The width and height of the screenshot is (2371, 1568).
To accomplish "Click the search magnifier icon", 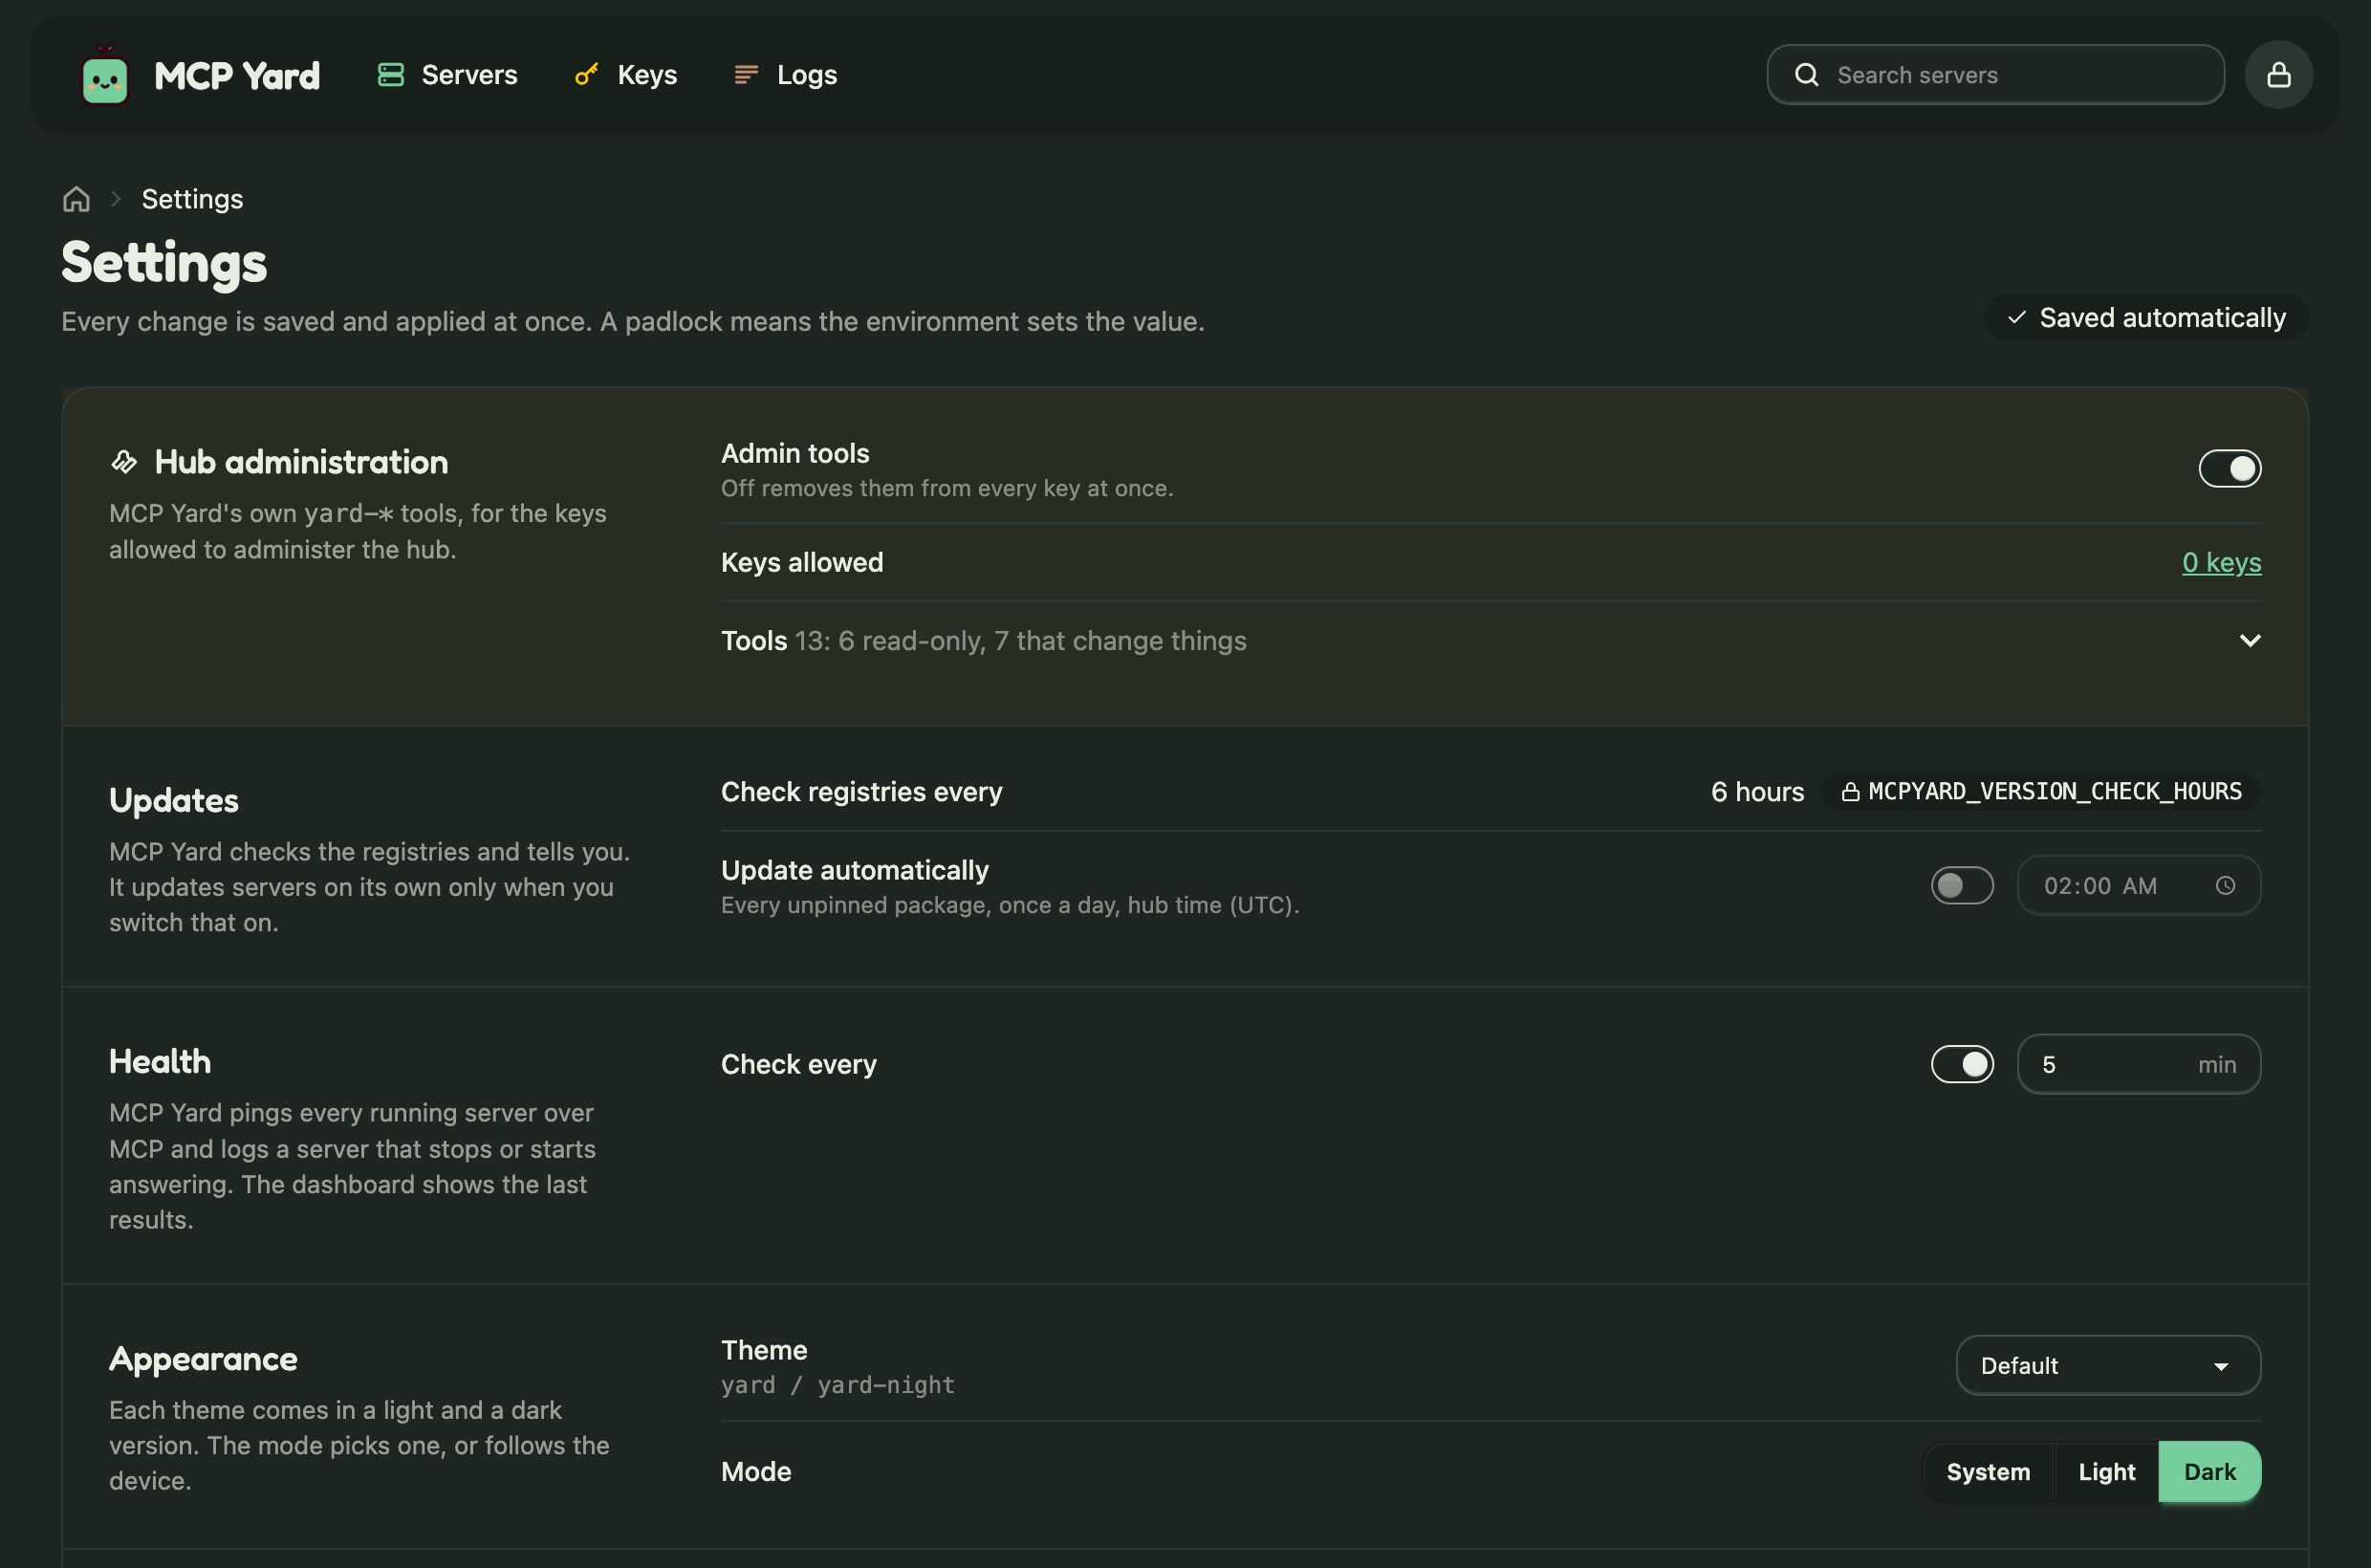I will 1806,75.
